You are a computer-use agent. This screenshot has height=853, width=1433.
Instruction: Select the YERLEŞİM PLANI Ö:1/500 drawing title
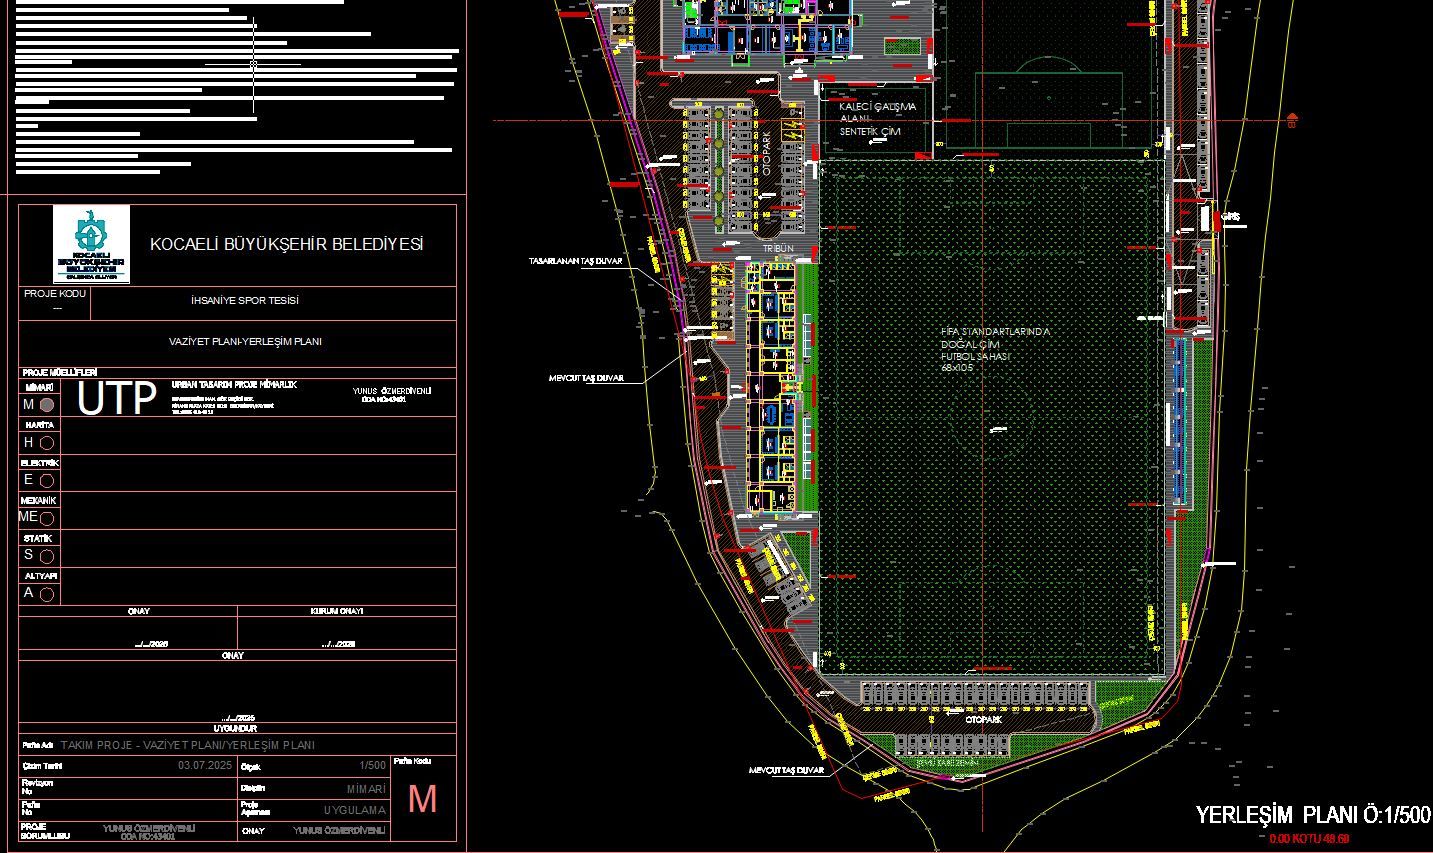click(1313, 815)
